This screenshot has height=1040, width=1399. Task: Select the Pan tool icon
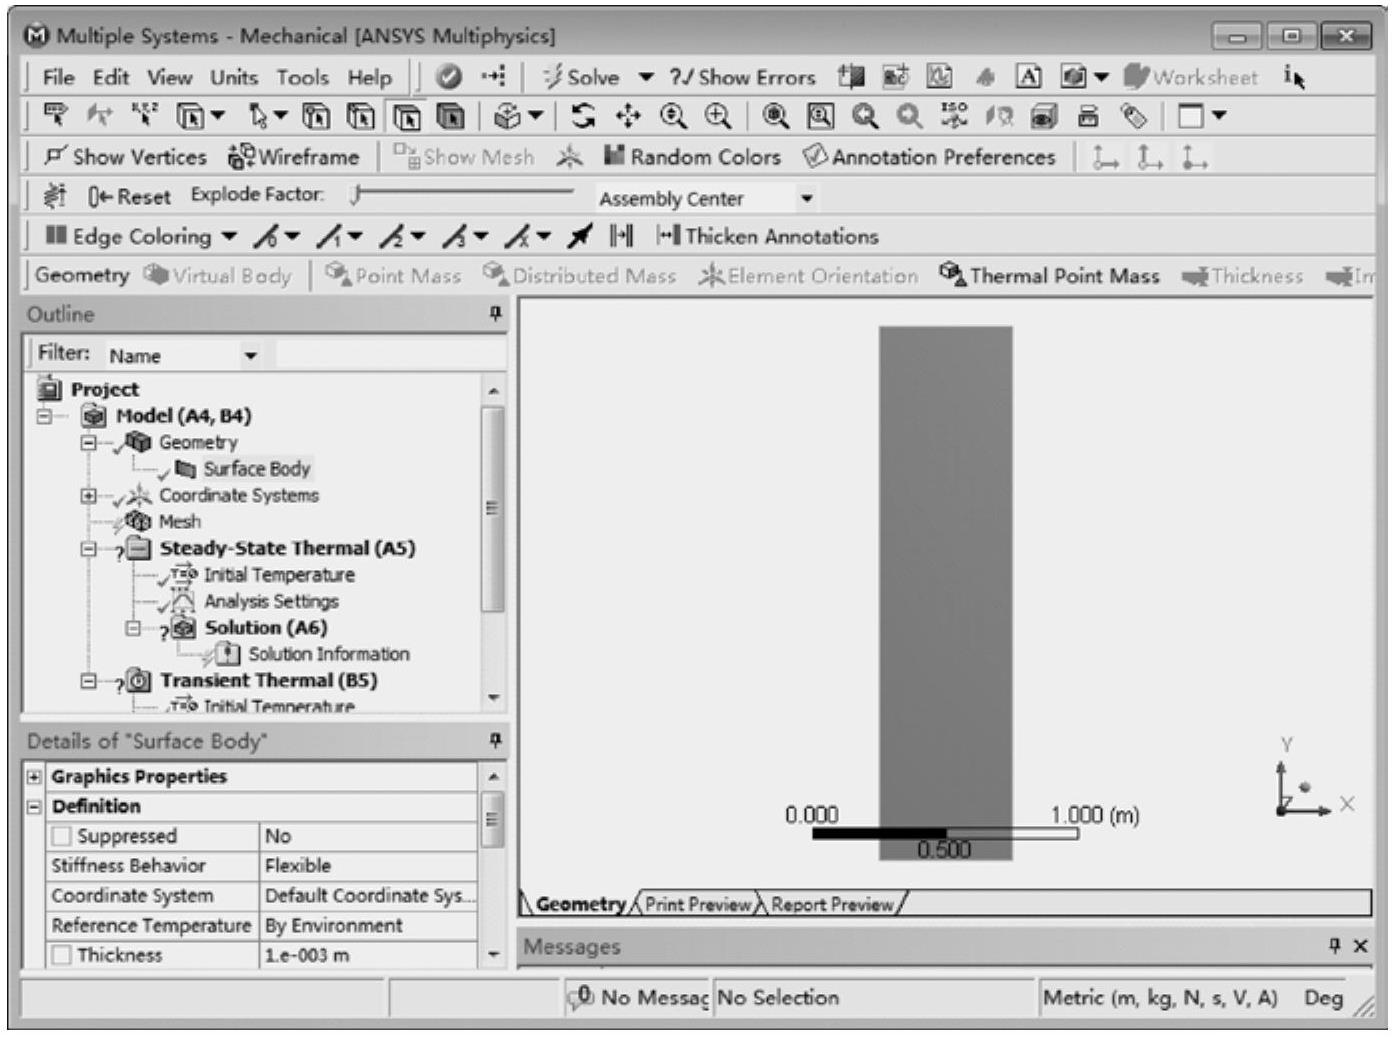628,117
